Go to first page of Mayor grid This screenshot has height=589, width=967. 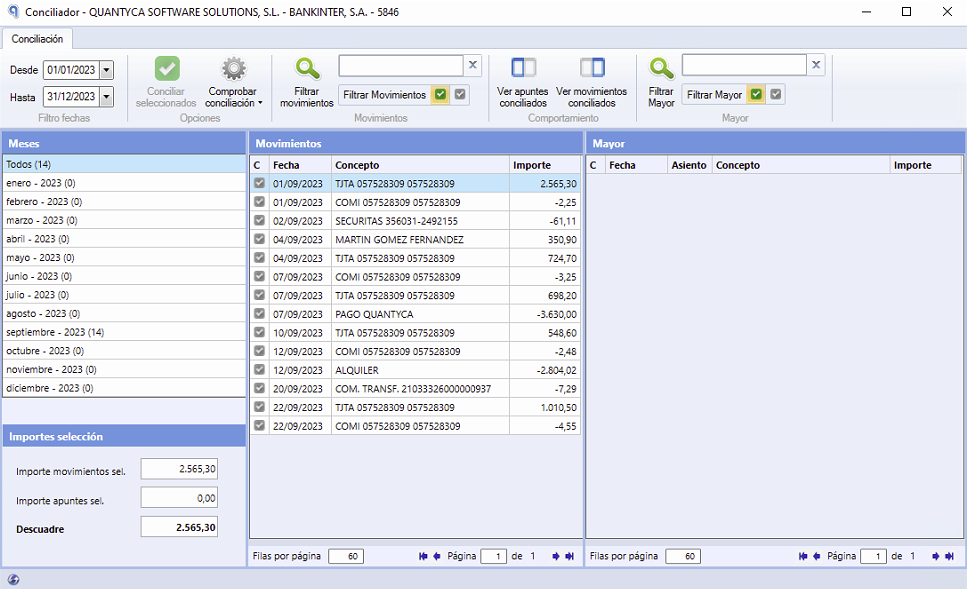coord(803,556)
